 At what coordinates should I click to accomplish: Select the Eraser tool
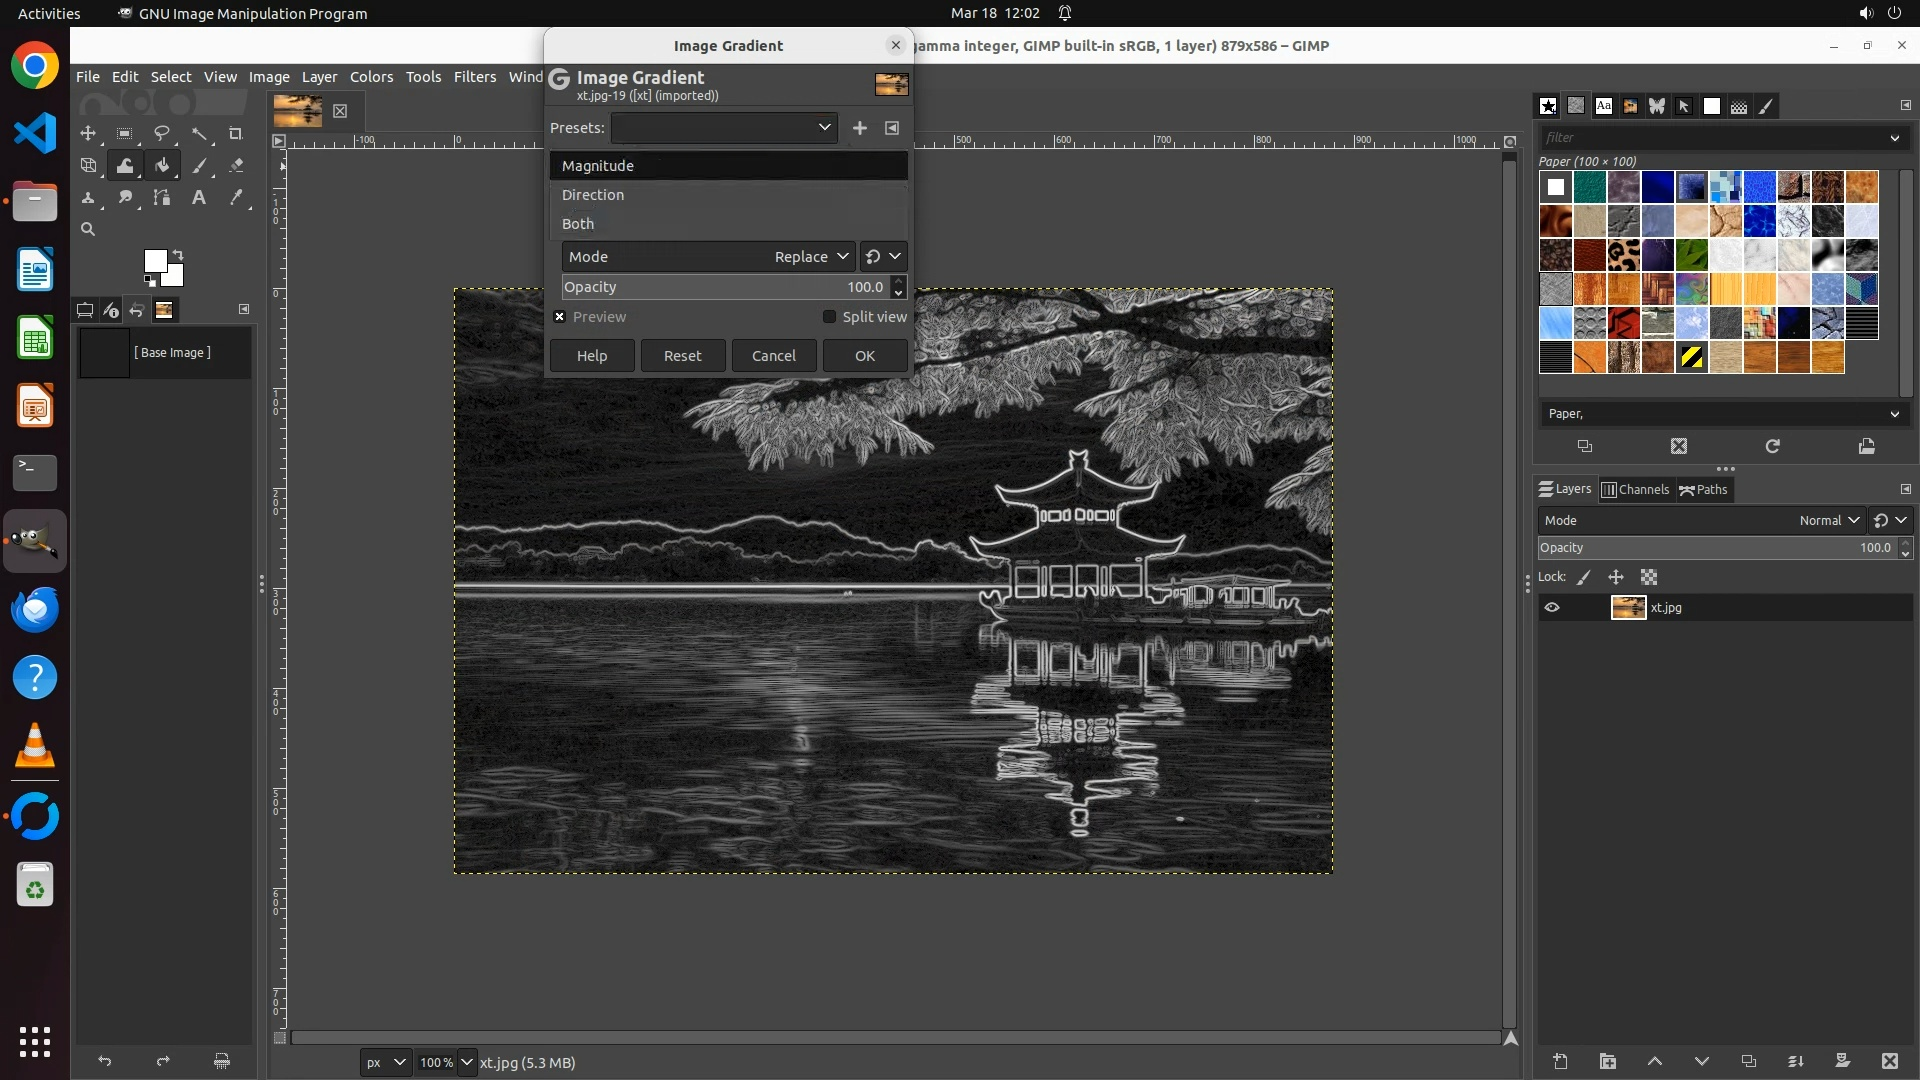click(x=236, y=166)
